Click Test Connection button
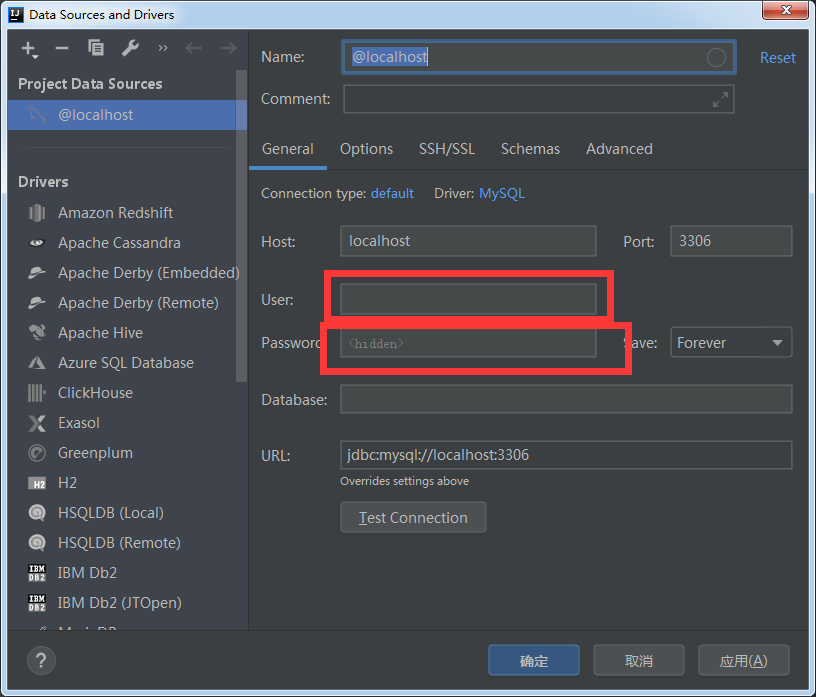816x697 pixels. 413,517
